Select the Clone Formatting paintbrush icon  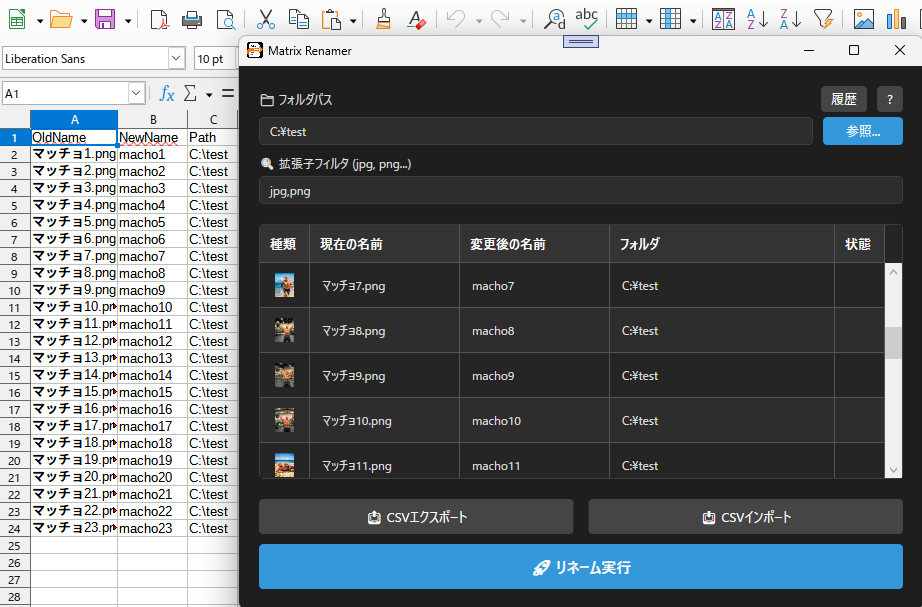point(383,19)
